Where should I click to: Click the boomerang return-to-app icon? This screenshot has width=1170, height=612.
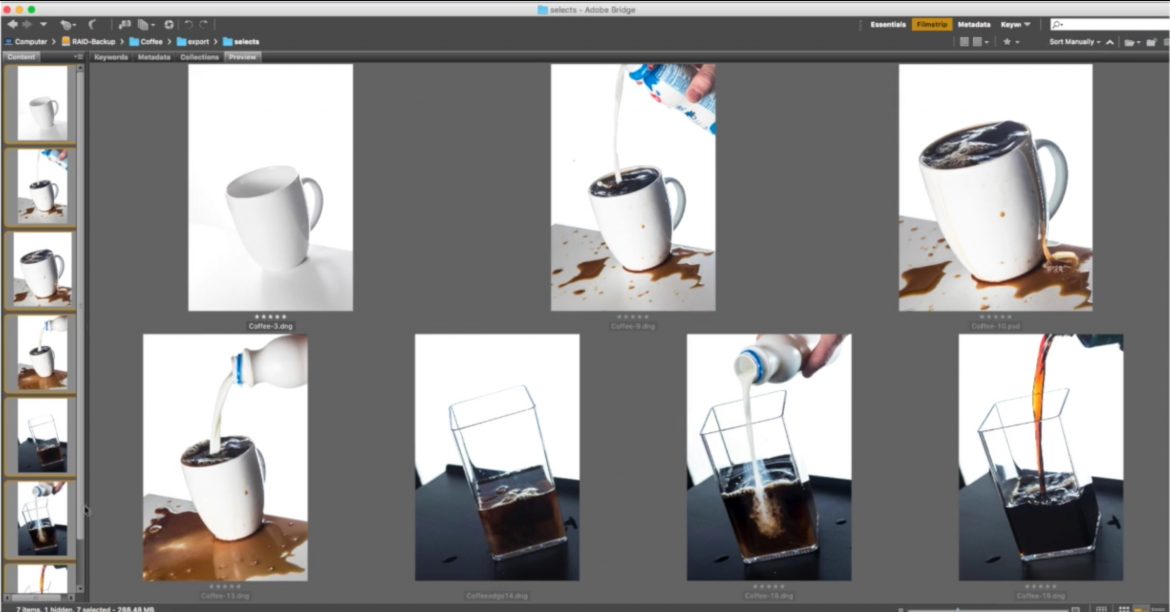click(x=93, y=25)
